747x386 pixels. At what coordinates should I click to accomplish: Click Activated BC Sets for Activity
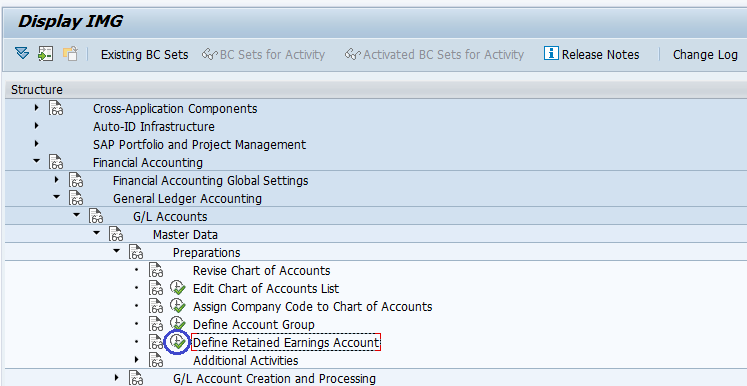point(434,55)
